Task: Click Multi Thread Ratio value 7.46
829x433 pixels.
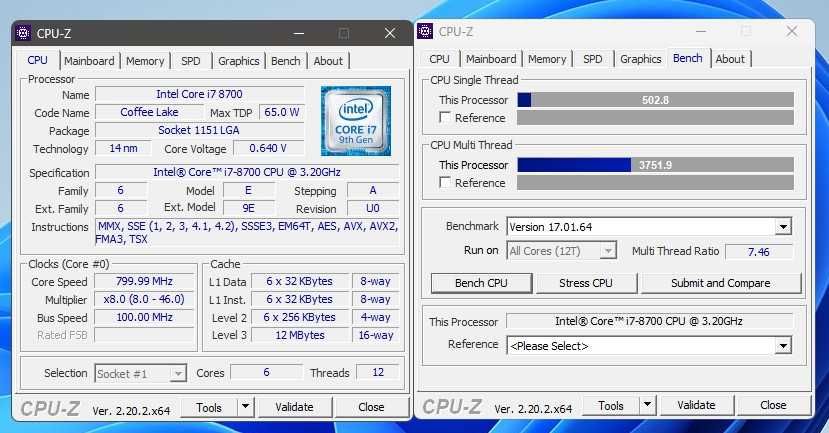Action: [759, 252]
